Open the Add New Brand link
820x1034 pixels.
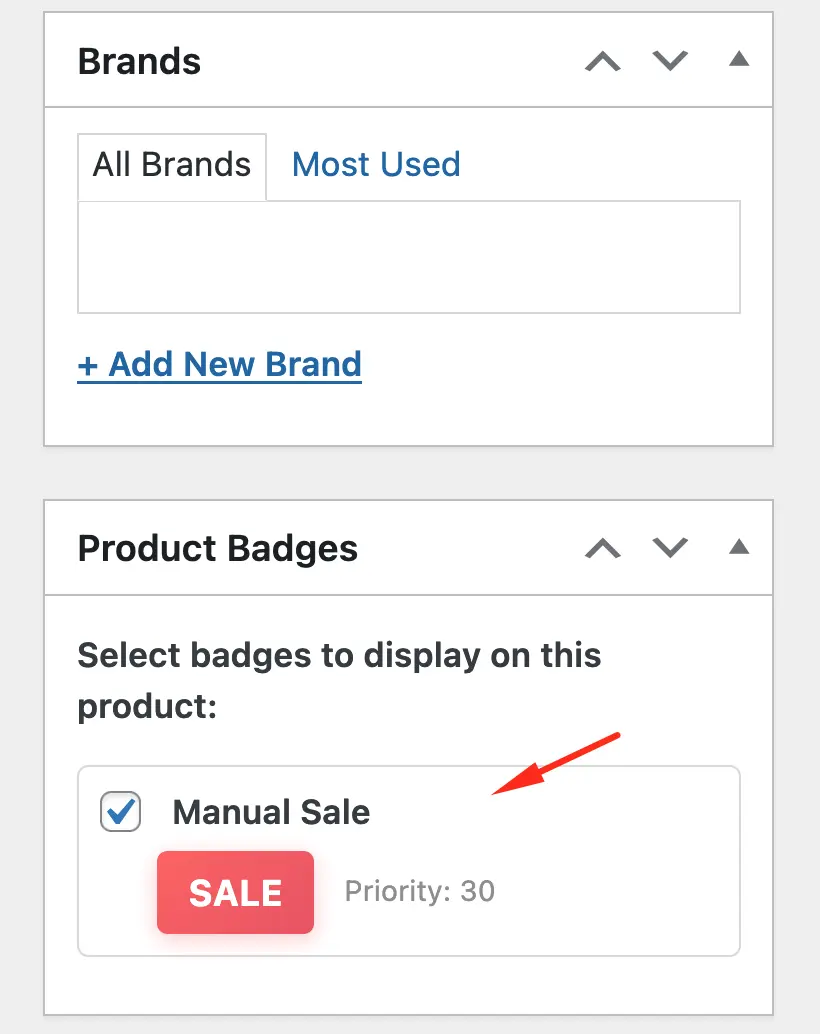219,363
